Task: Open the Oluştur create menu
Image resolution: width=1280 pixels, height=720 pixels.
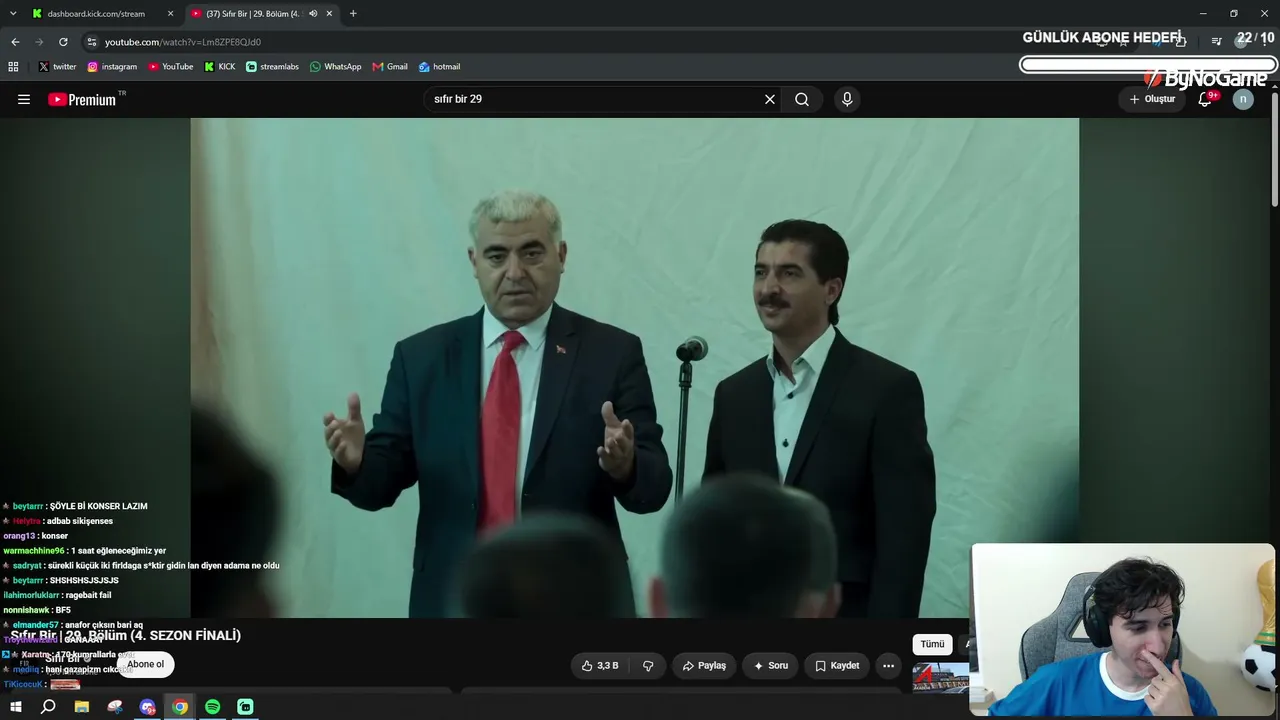Action: pyautogui.click(x=1152, y=99)
